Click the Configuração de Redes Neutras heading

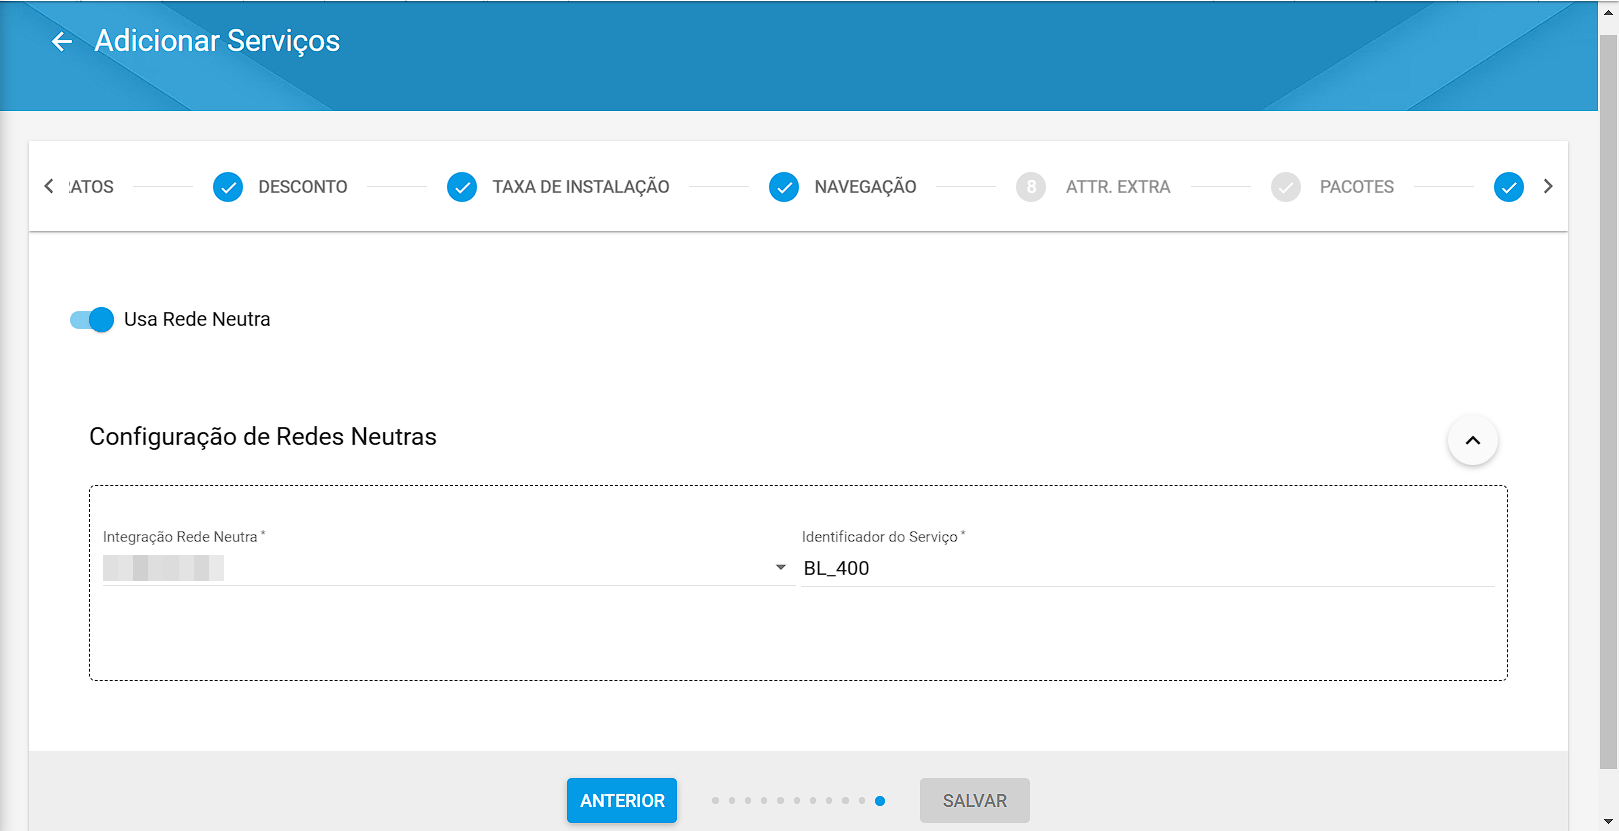click(x=263, y=437)
